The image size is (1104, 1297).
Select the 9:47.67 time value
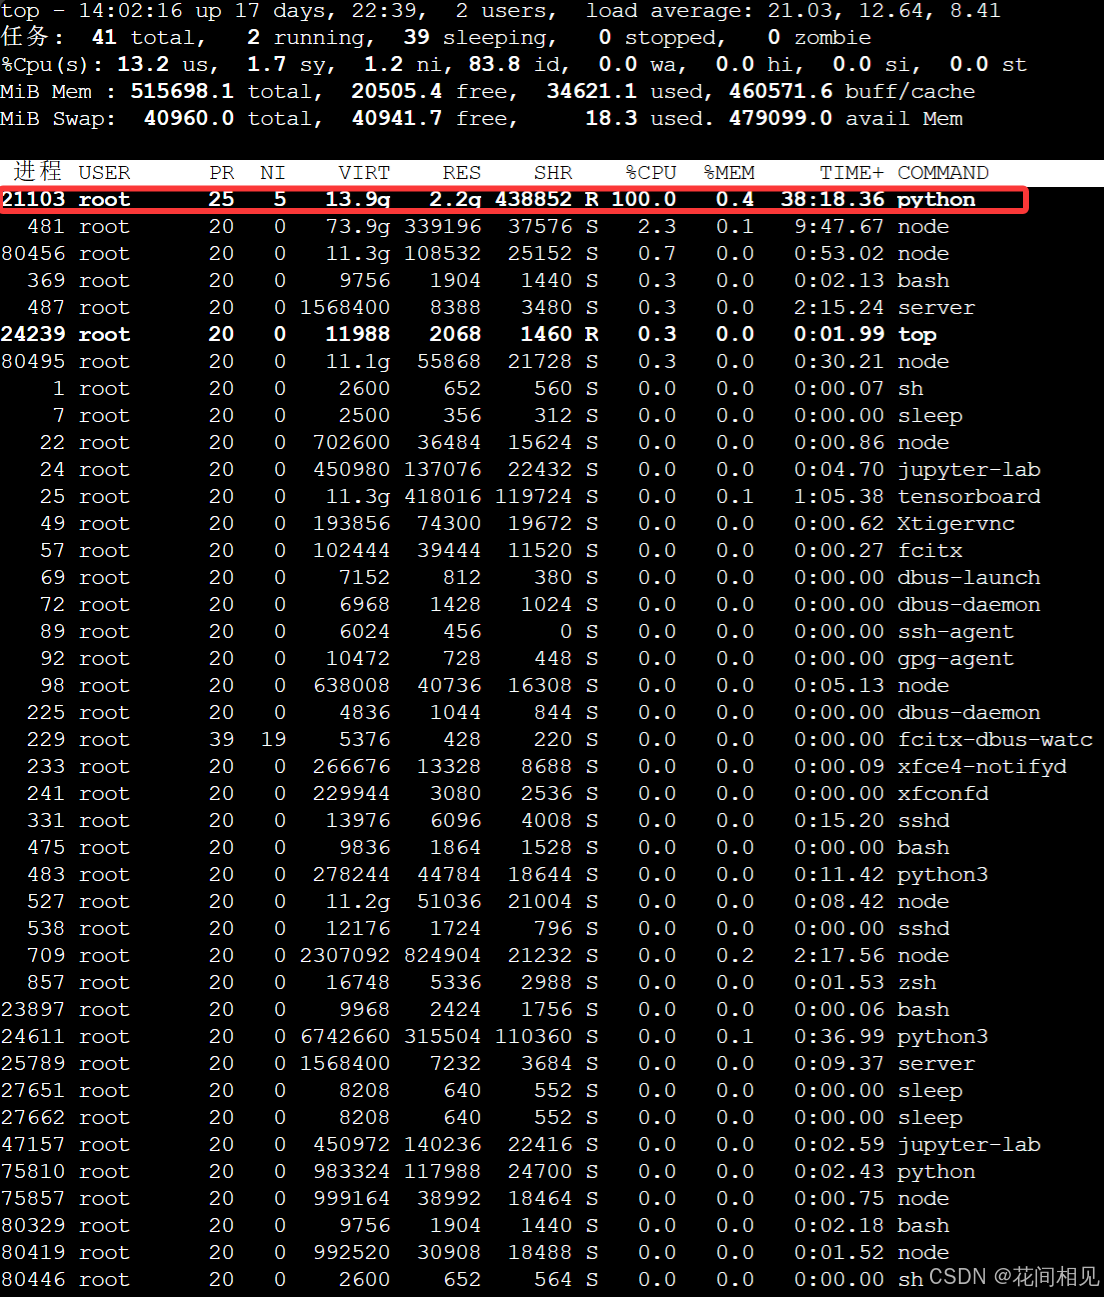point(839,226)
